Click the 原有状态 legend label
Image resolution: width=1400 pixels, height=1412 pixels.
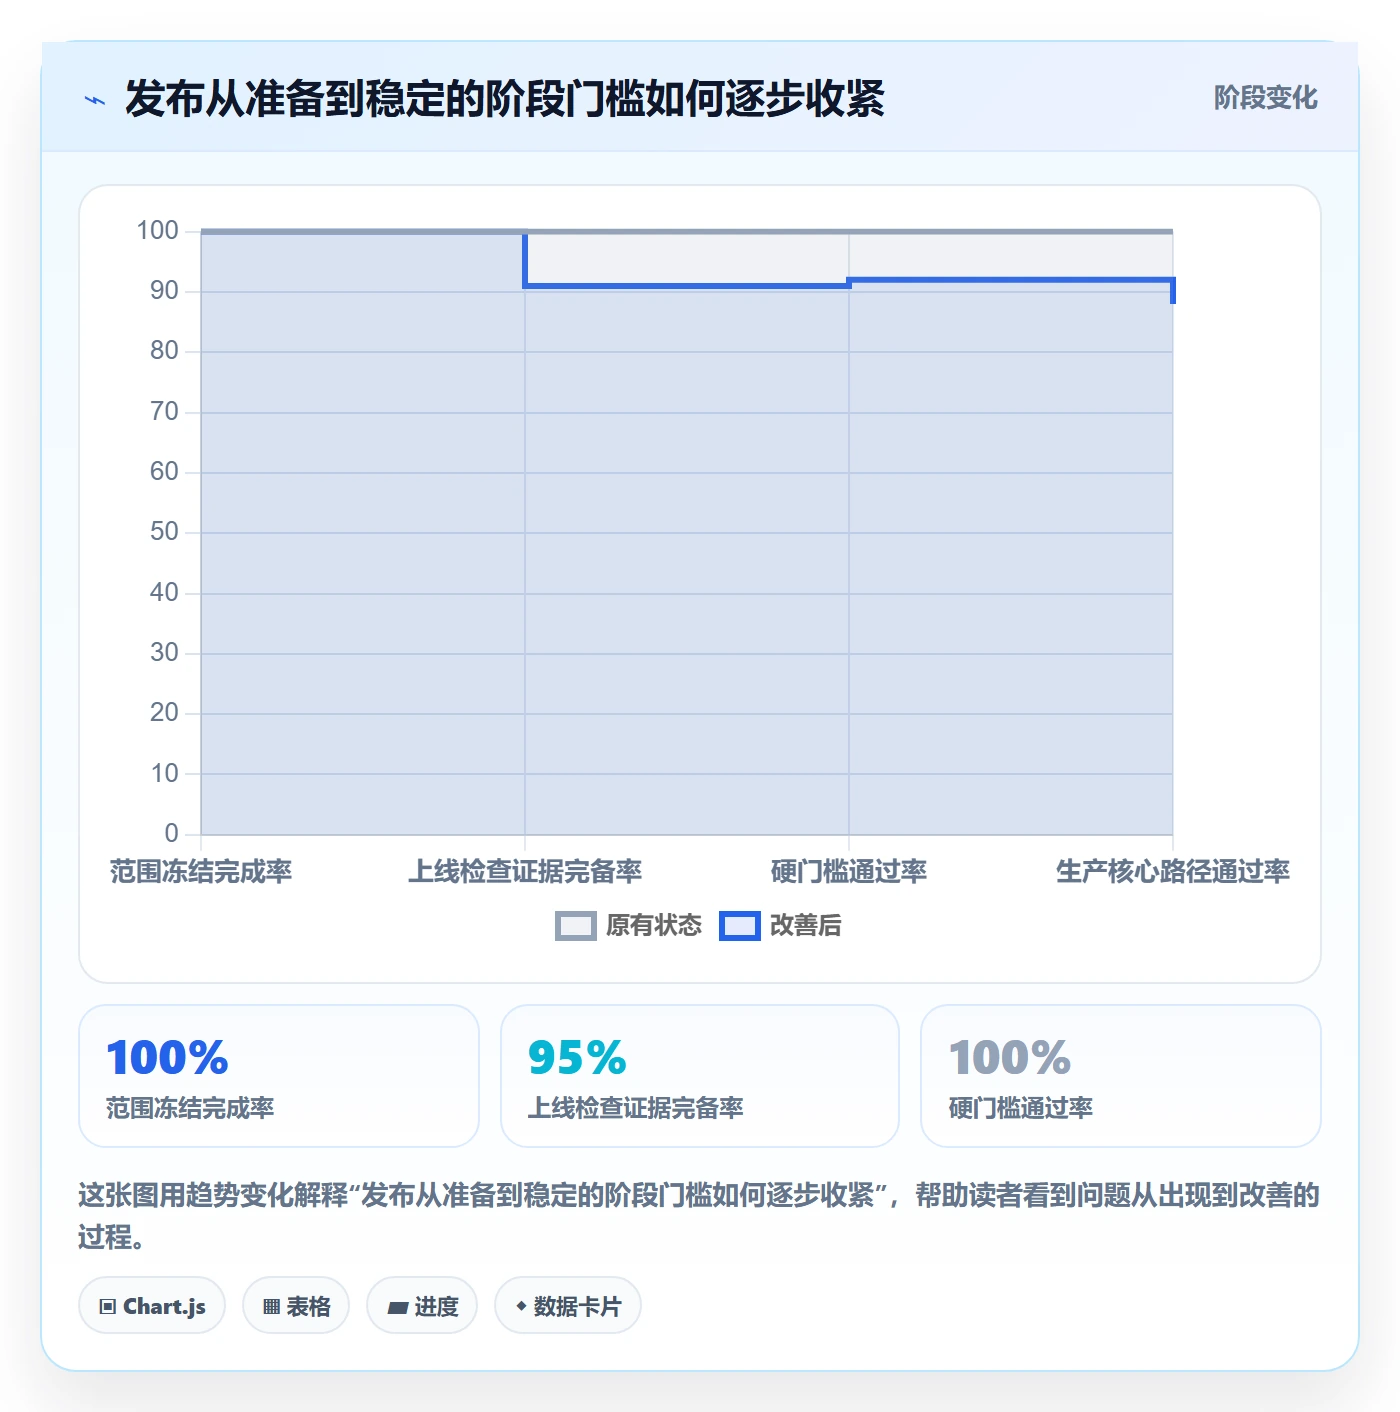654,926
